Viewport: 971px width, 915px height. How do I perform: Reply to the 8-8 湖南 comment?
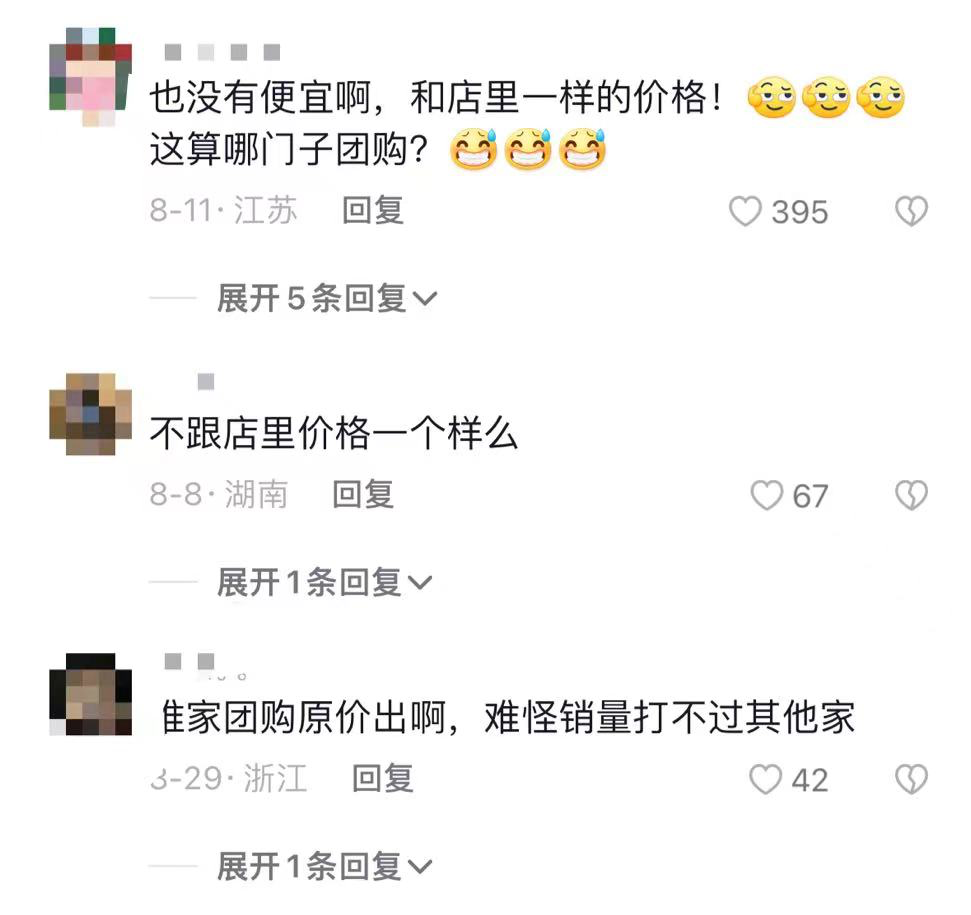pos(364,495)
